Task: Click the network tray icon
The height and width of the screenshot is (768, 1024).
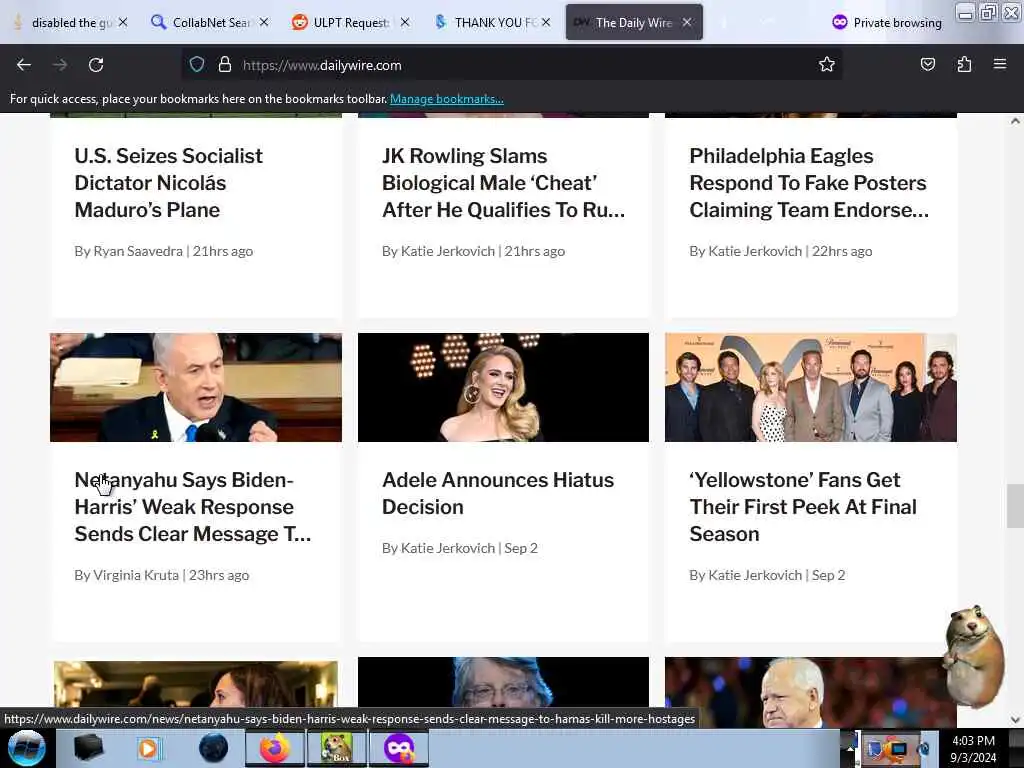Action: (898, 750)
